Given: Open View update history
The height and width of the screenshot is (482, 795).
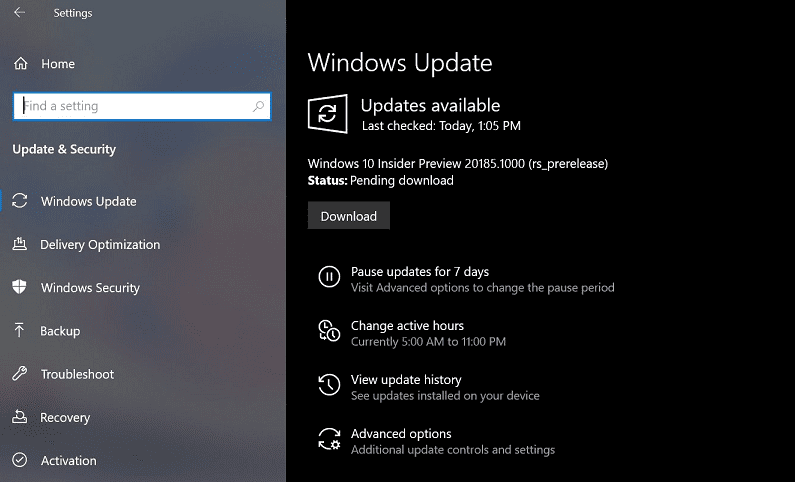Looking at the screenshot, I should pyautogui.click(x=406, y=380).
